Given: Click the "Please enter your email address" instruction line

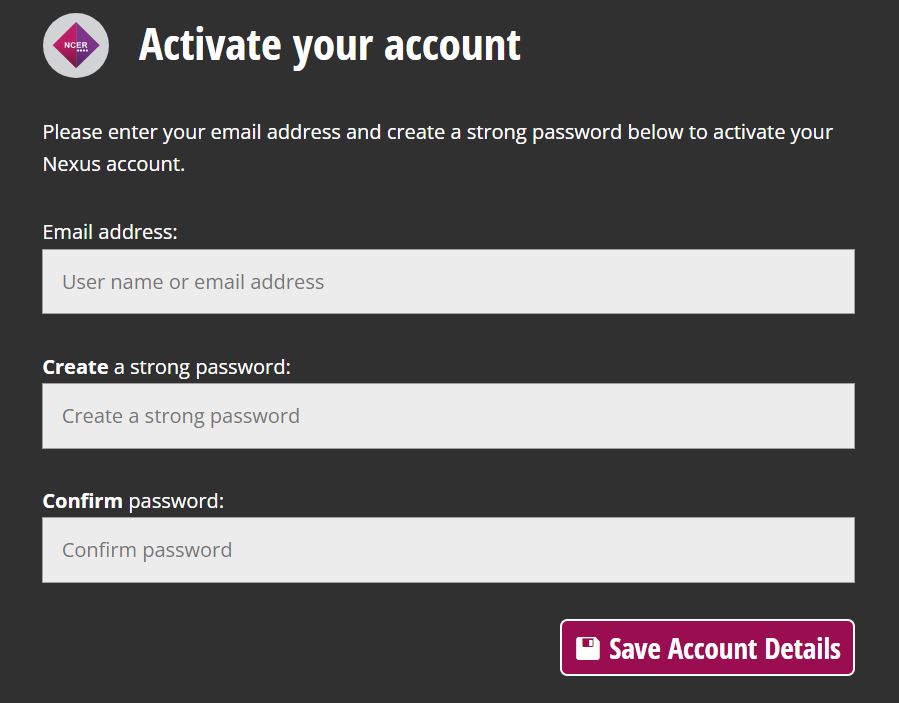Looking at the screenshot, I should point(437,132).
